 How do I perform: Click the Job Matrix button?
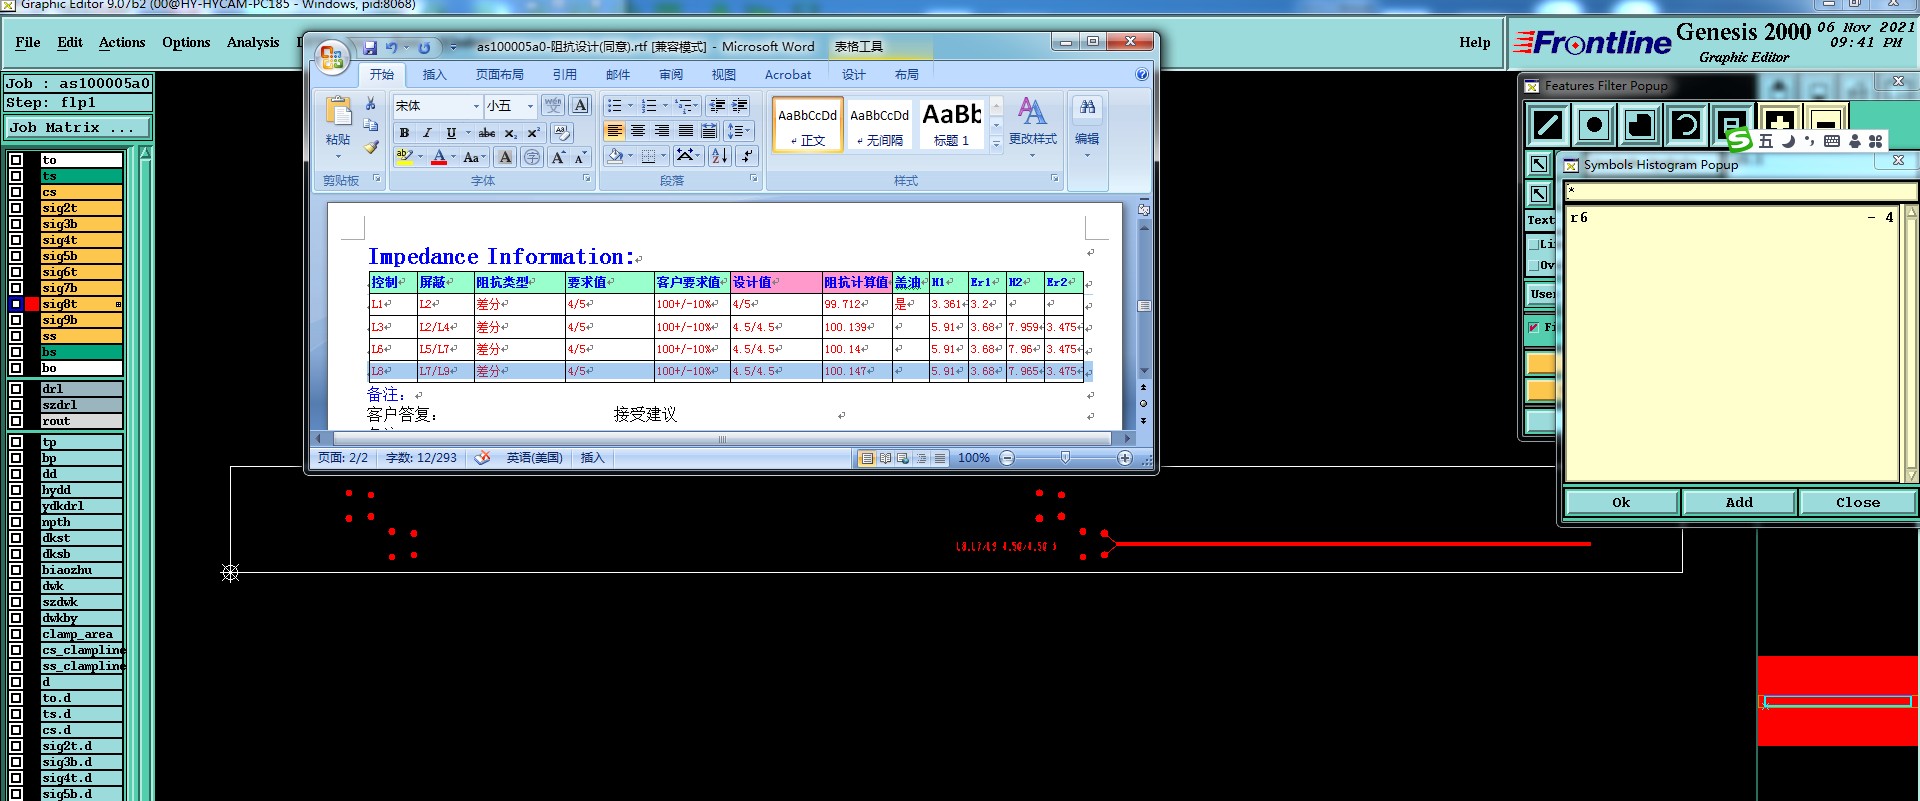click(78, 128)
